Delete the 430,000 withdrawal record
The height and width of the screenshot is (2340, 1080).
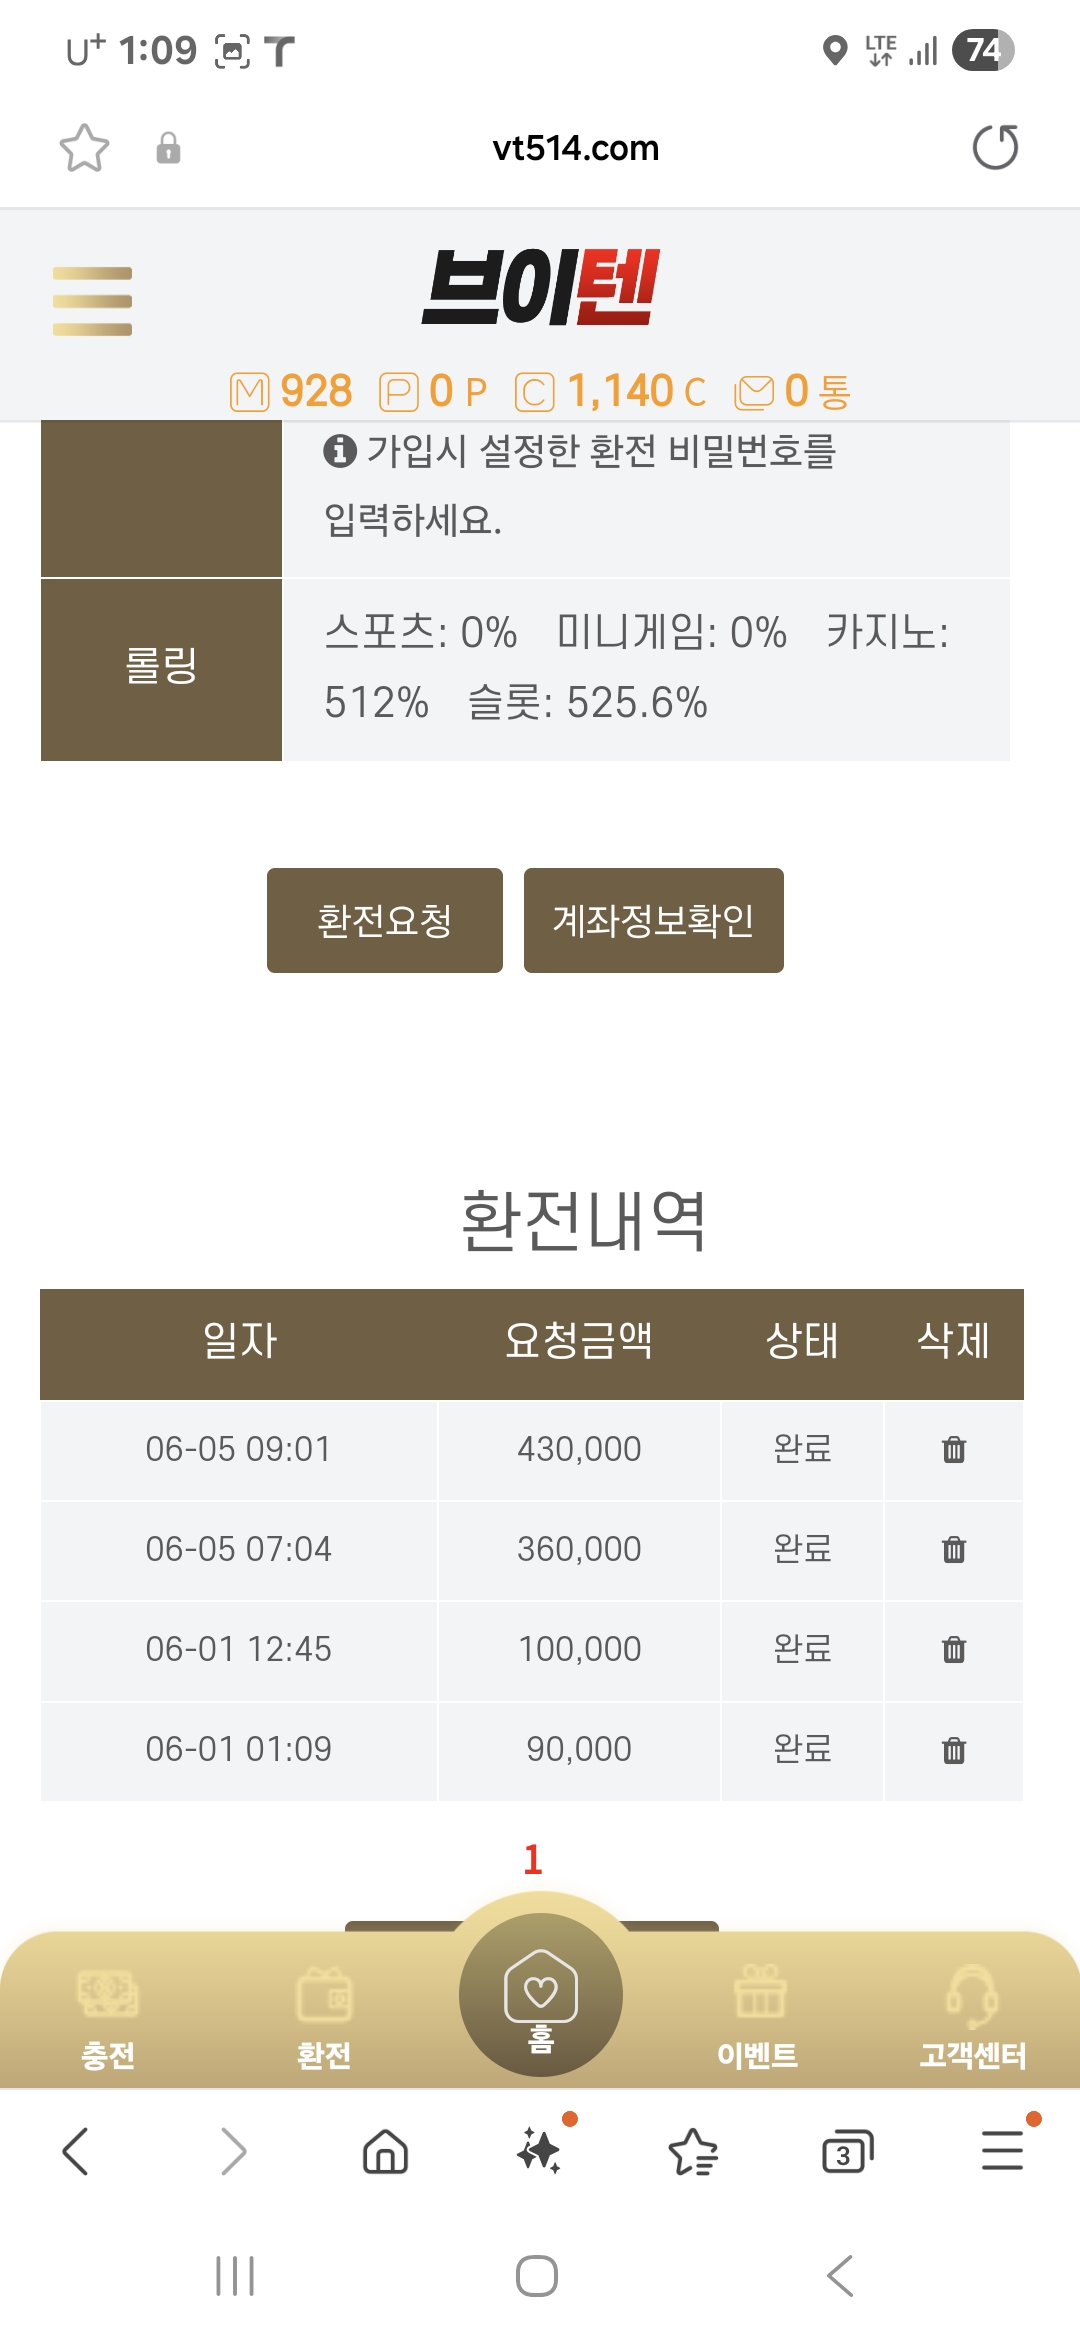point(954,1449)
